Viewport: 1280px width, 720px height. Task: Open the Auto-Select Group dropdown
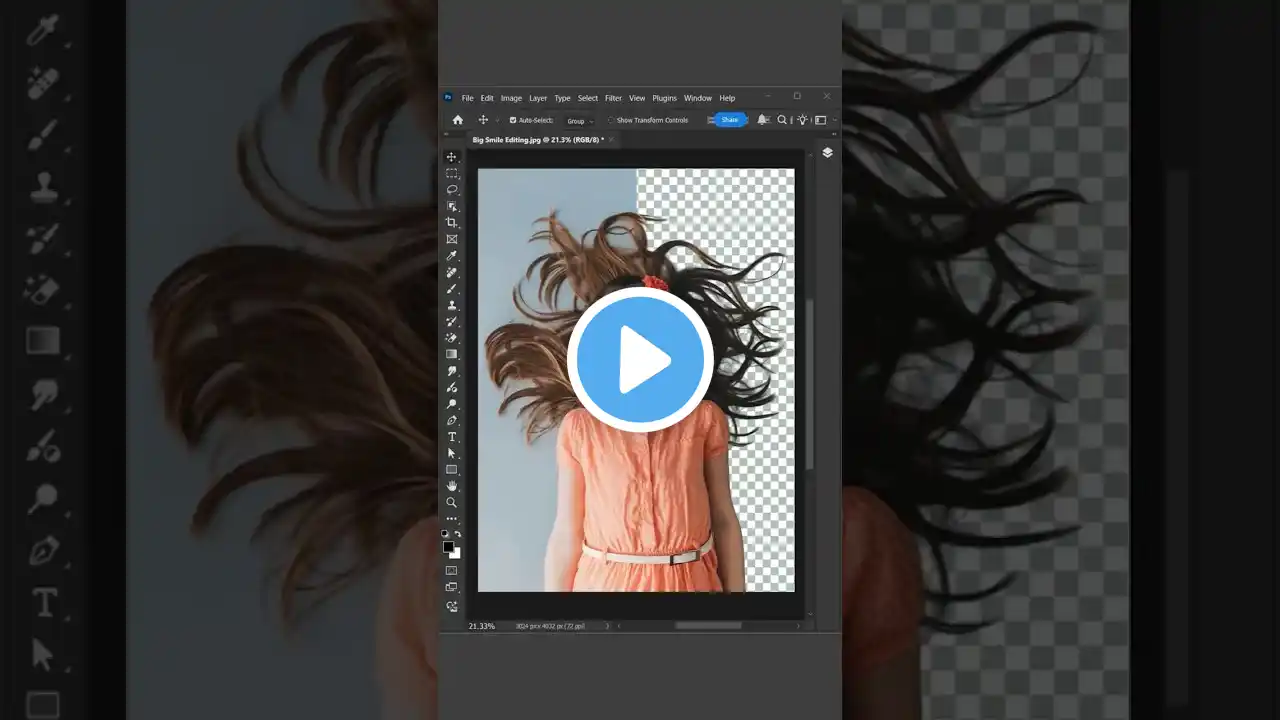click(580, 121)
